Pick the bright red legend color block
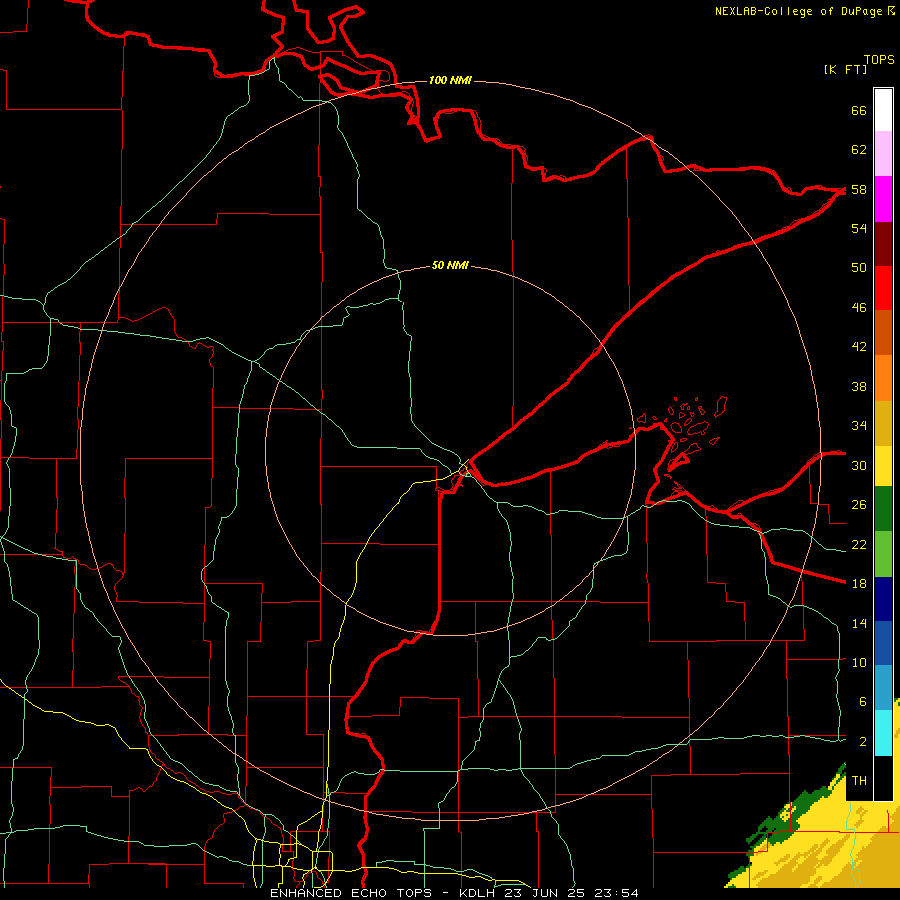Image resolution: width=900 pixels, height=900 pixels. pos(883,288)
